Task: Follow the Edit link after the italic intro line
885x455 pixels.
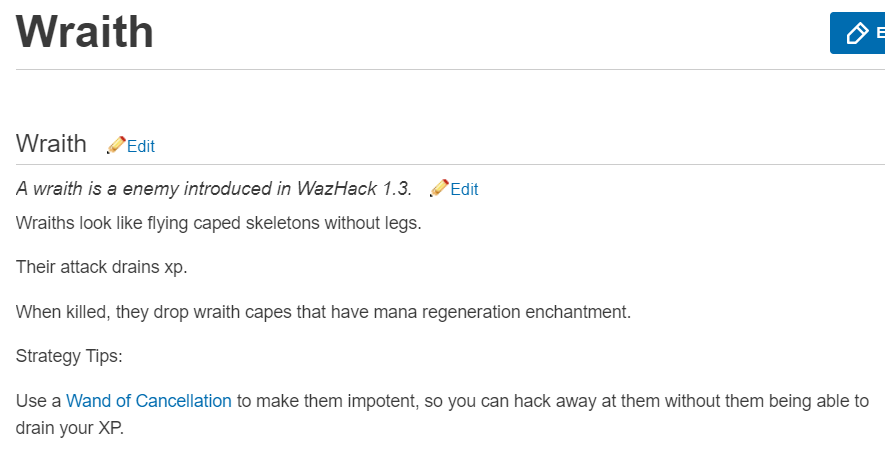Action: click(x=465, y=189)
